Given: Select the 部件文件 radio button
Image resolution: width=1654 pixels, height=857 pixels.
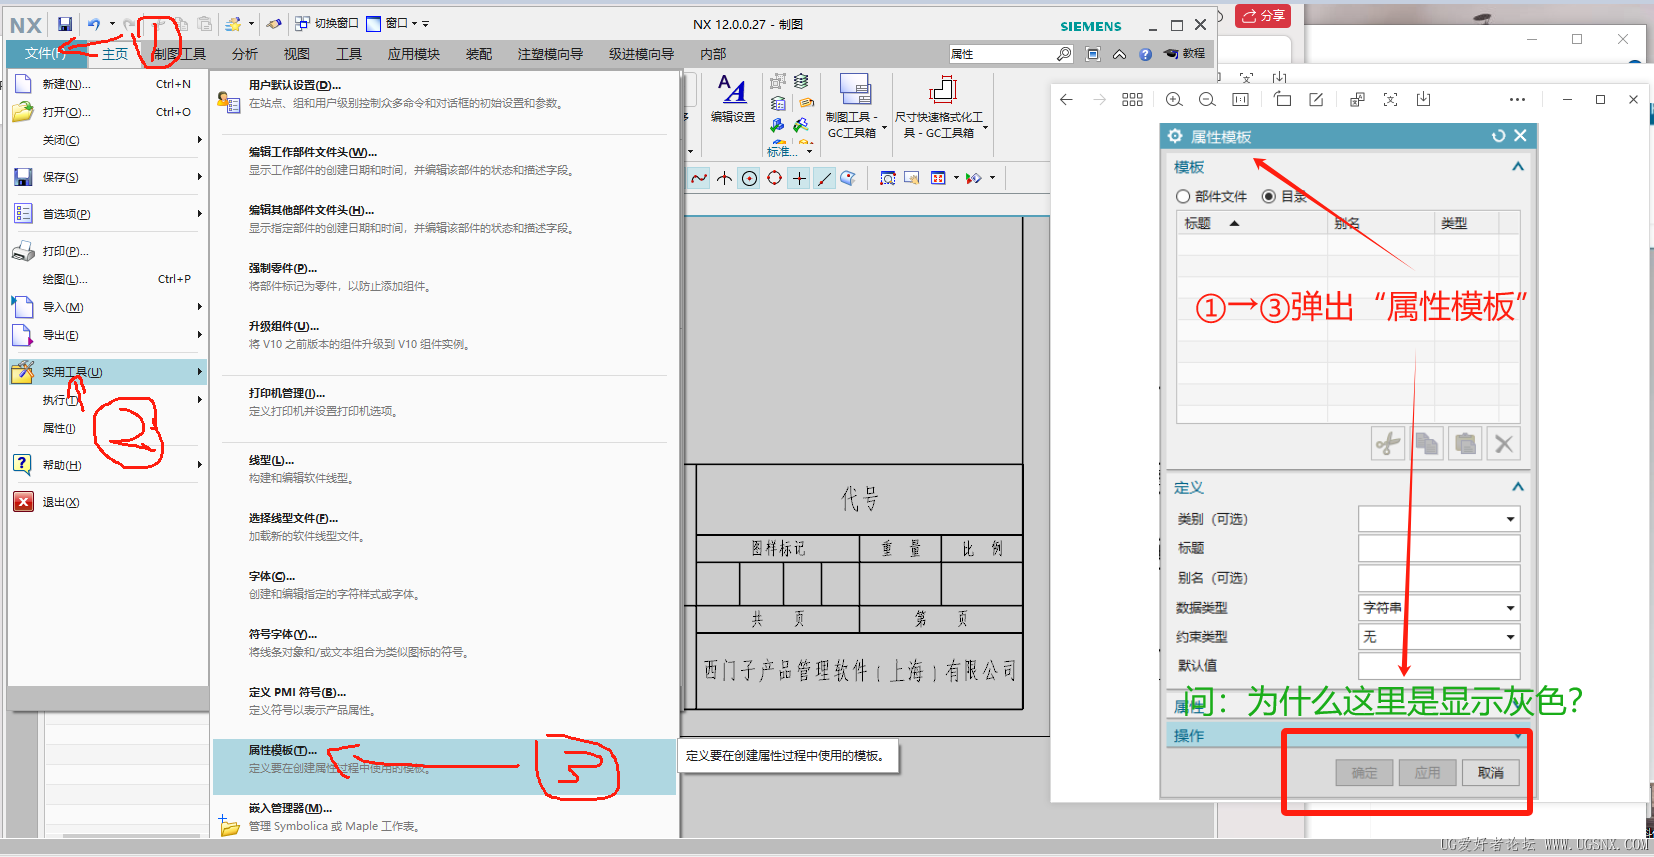Looking at the screenshot, I should tap(1183, 197).
